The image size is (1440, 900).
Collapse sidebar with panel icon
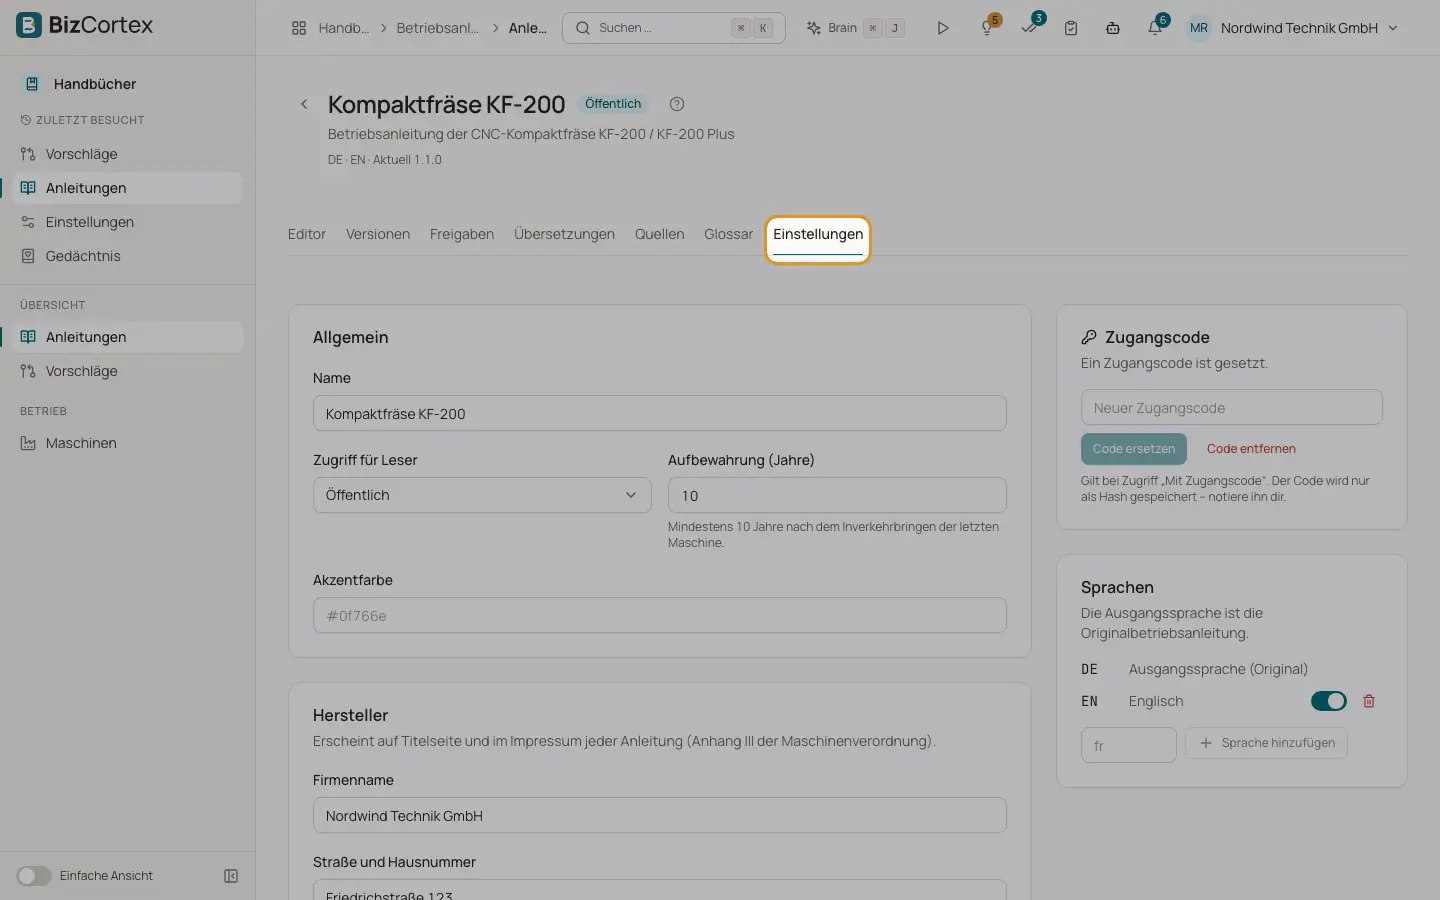(x=231, y=876)
